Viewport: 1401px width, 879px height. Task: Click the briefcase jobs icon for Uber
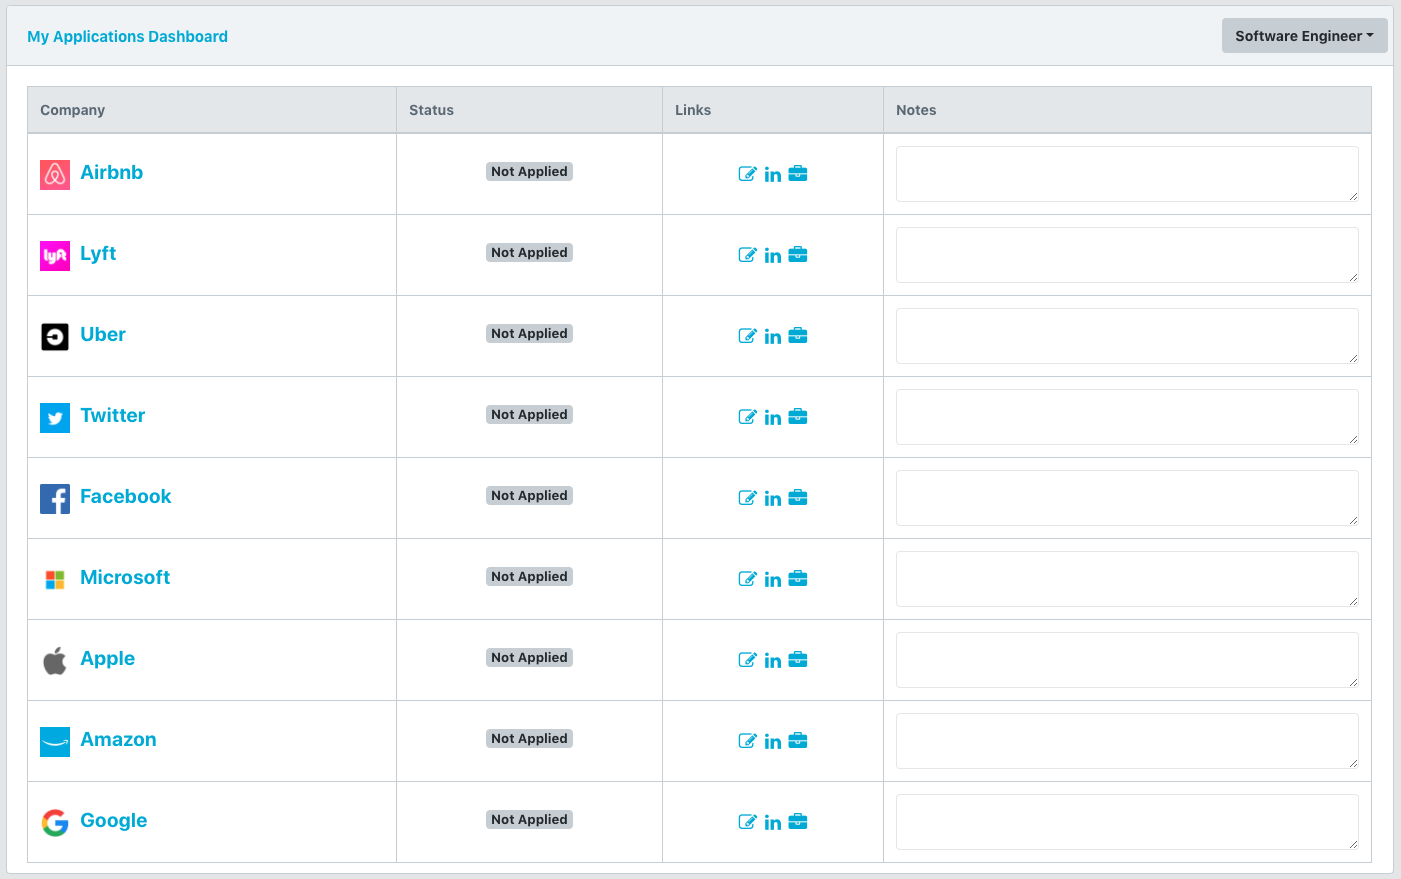[798, 336]
